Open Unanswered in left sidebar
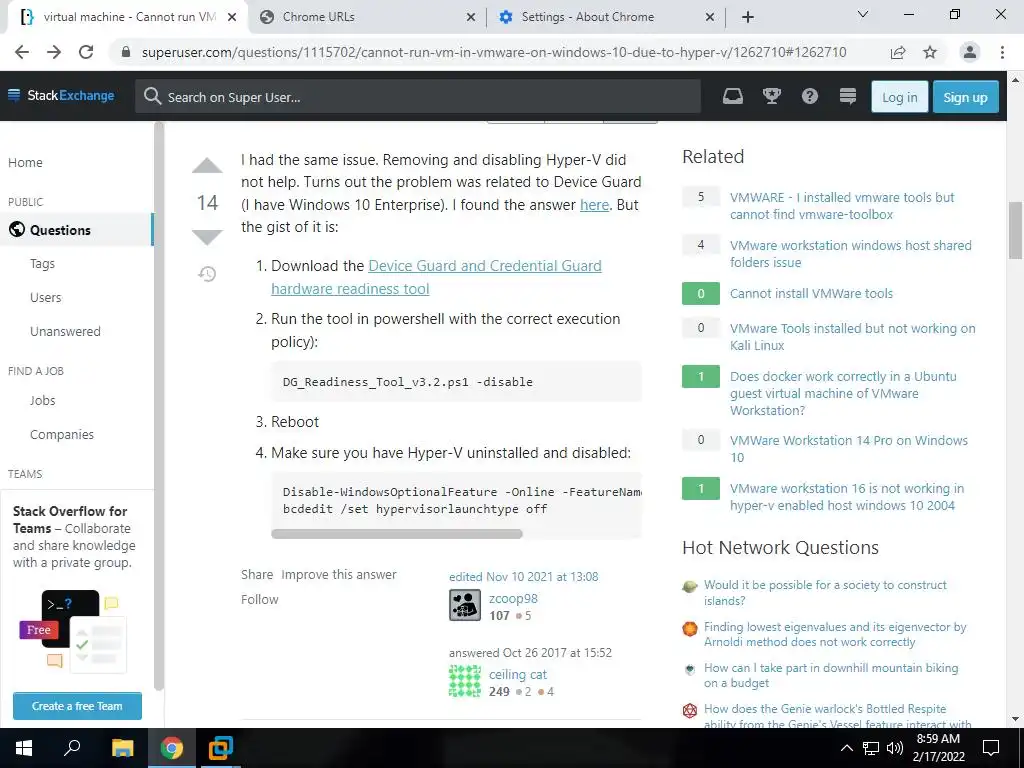This screenshot has height=768, width=1024. click(65, 332)
